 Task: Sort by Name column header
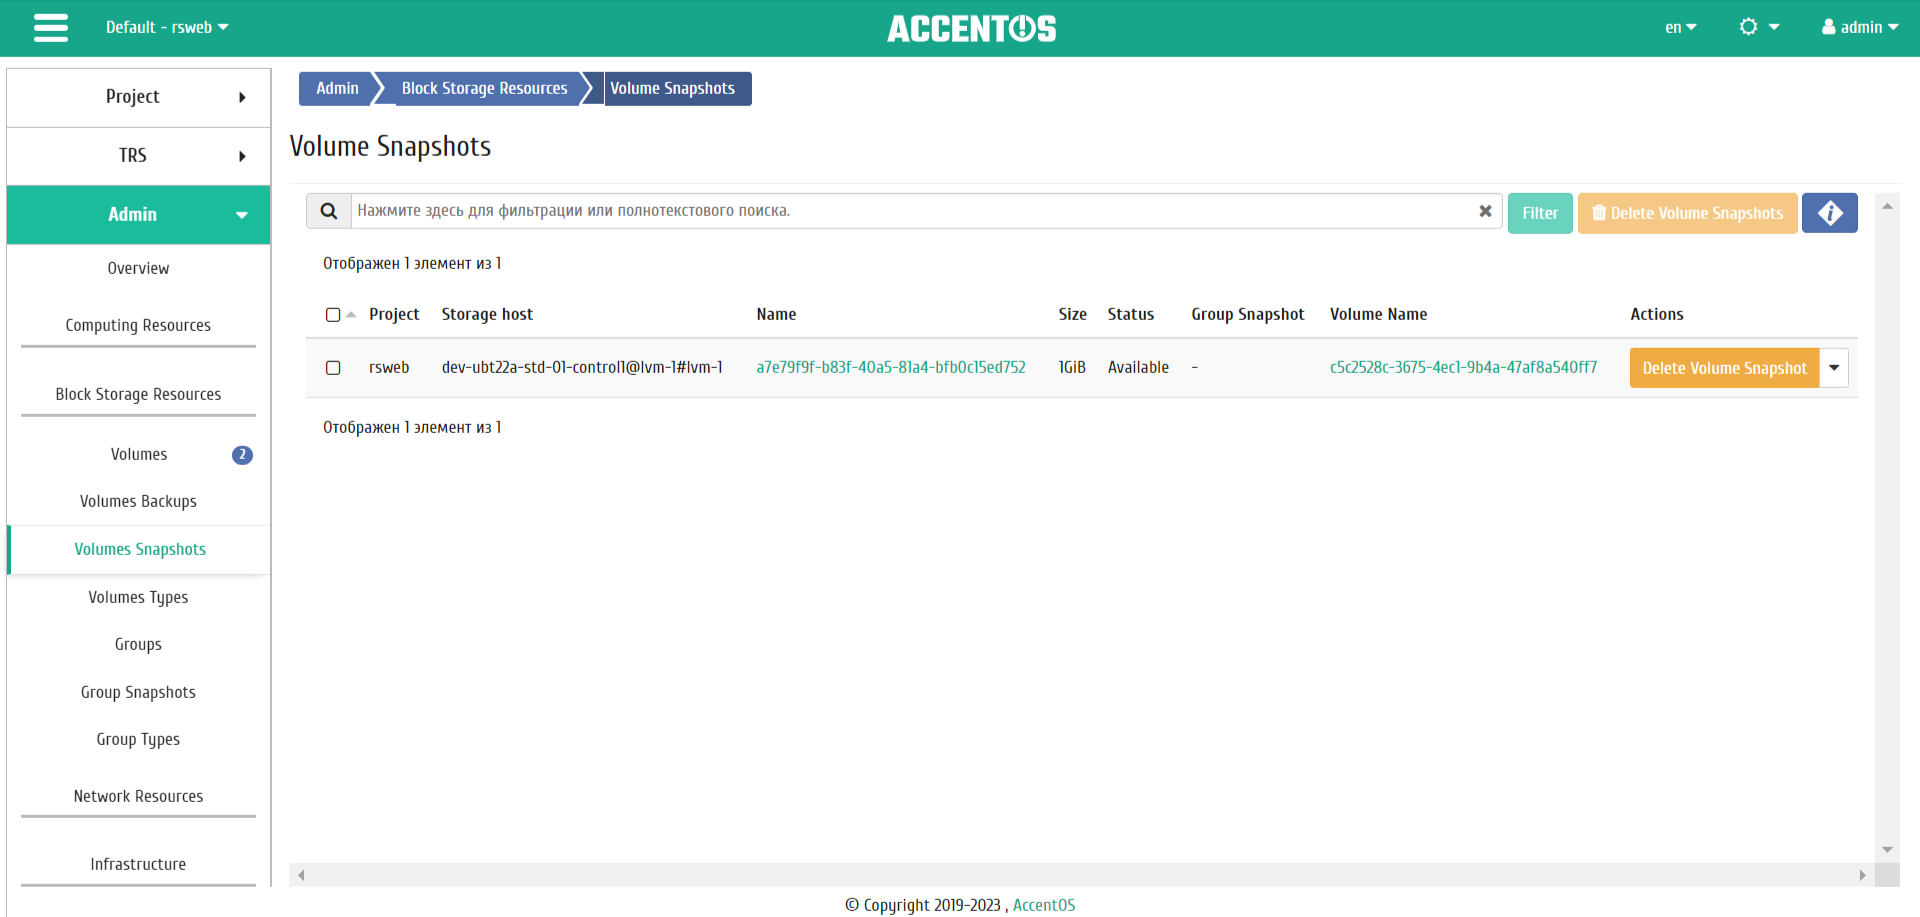[776, 314]
